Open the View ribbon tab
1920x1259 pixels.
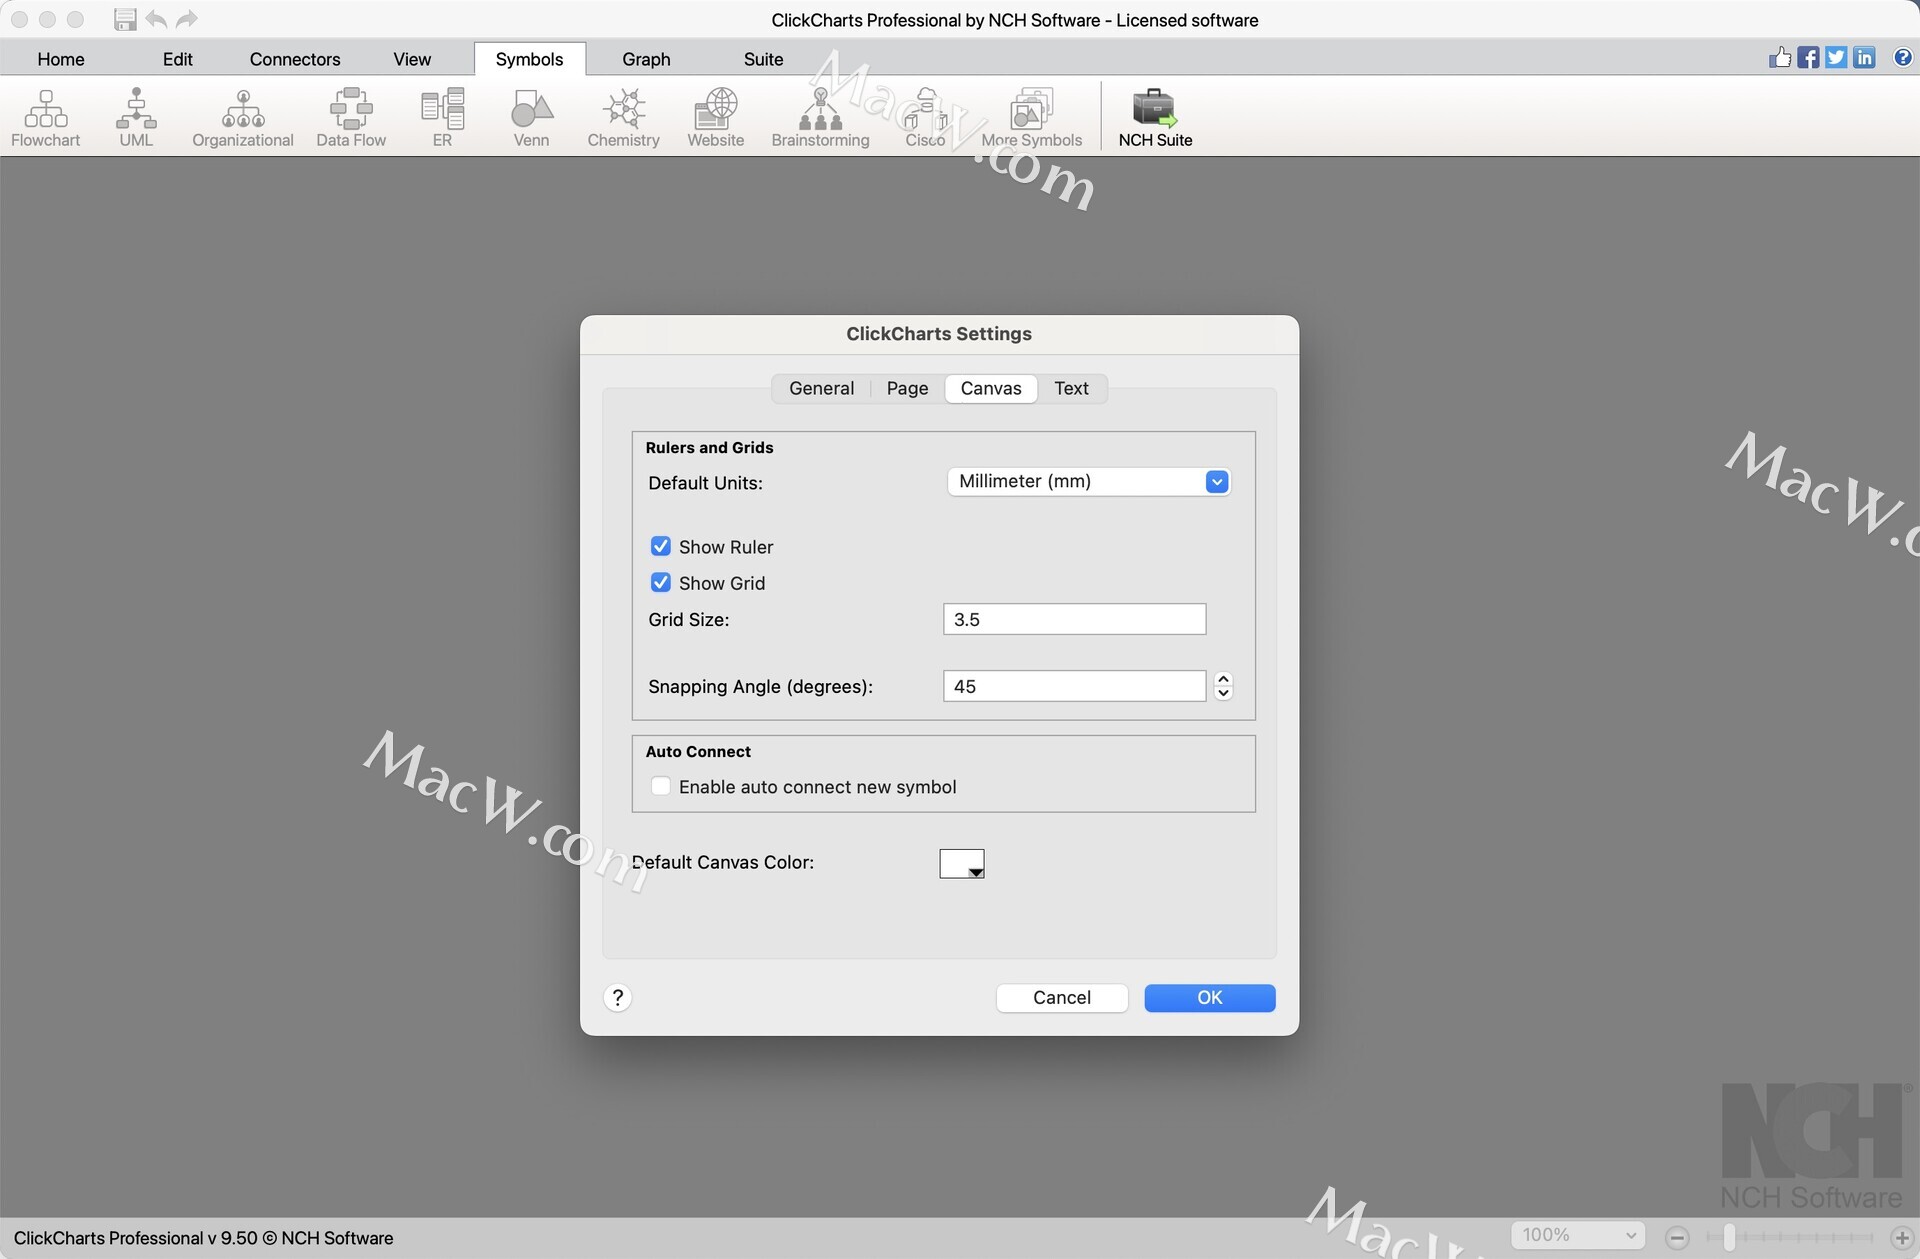coord(412,59)
